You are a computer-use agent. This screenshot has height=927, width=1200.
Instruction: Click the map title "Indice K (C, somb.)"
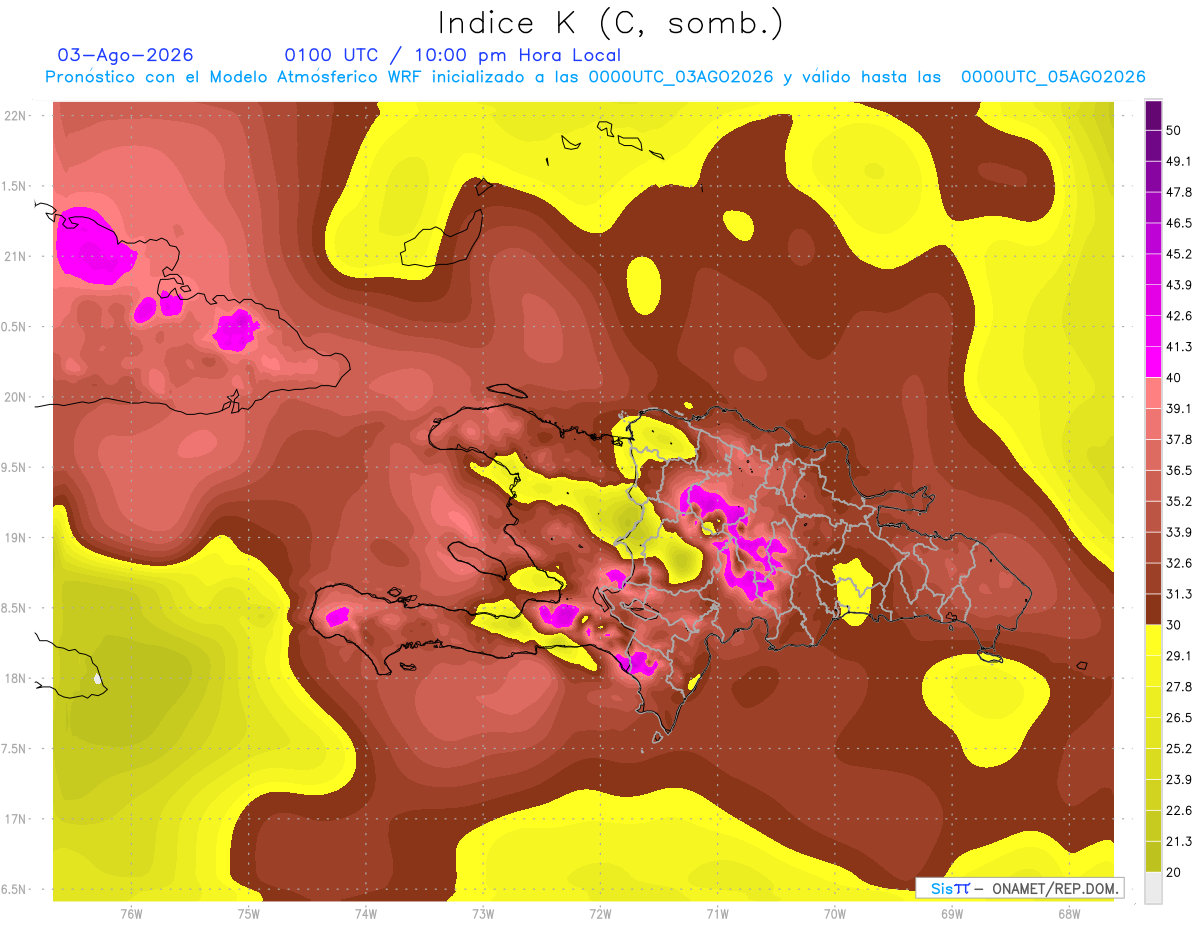[x=611, y=24]
